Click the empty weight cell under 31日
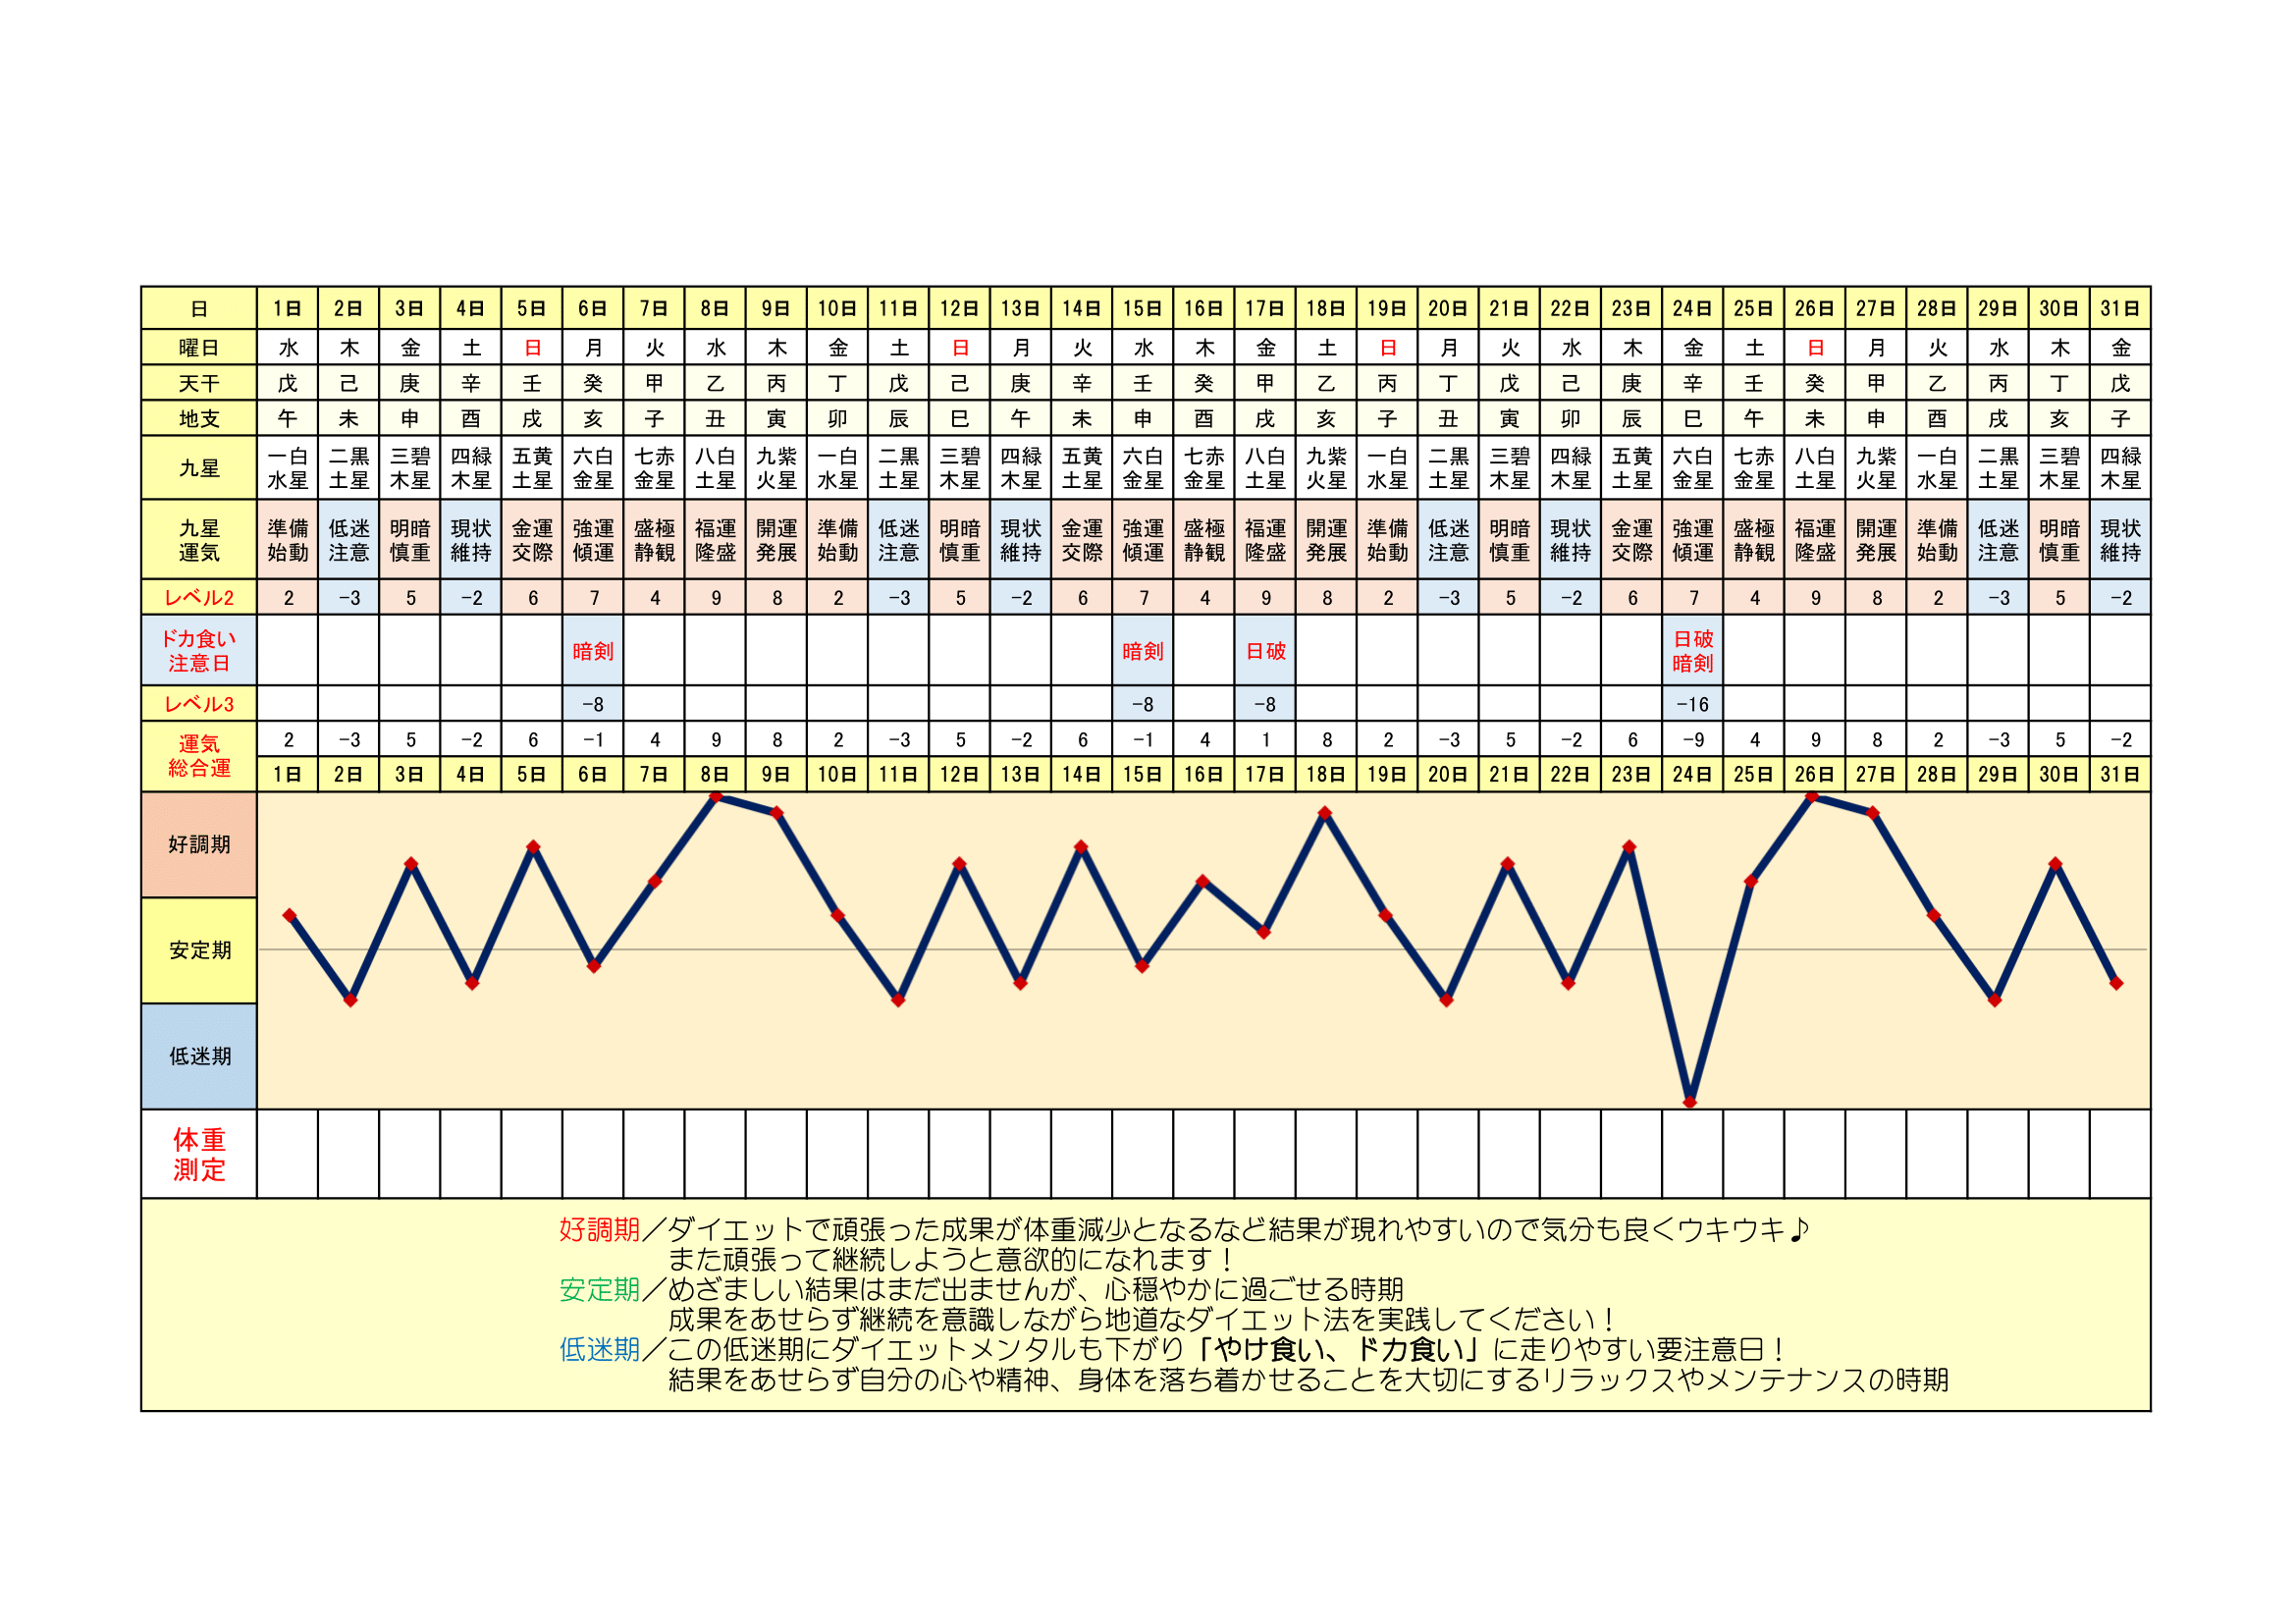2296x1624 pixels. pyautogui.click(x=2119, y=1154)
